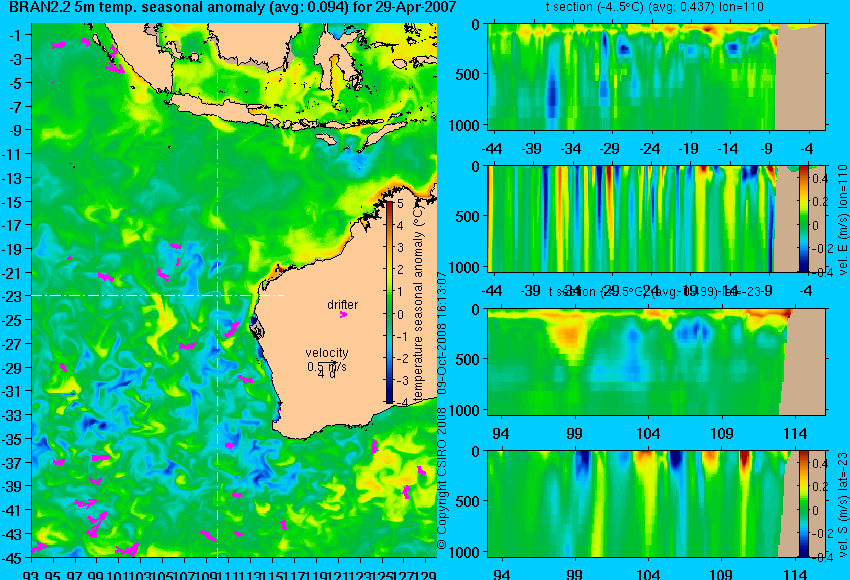Click the copyright CSIRO 2008 vertical text
Screen dimensions: 850x580
coord(442,411)
